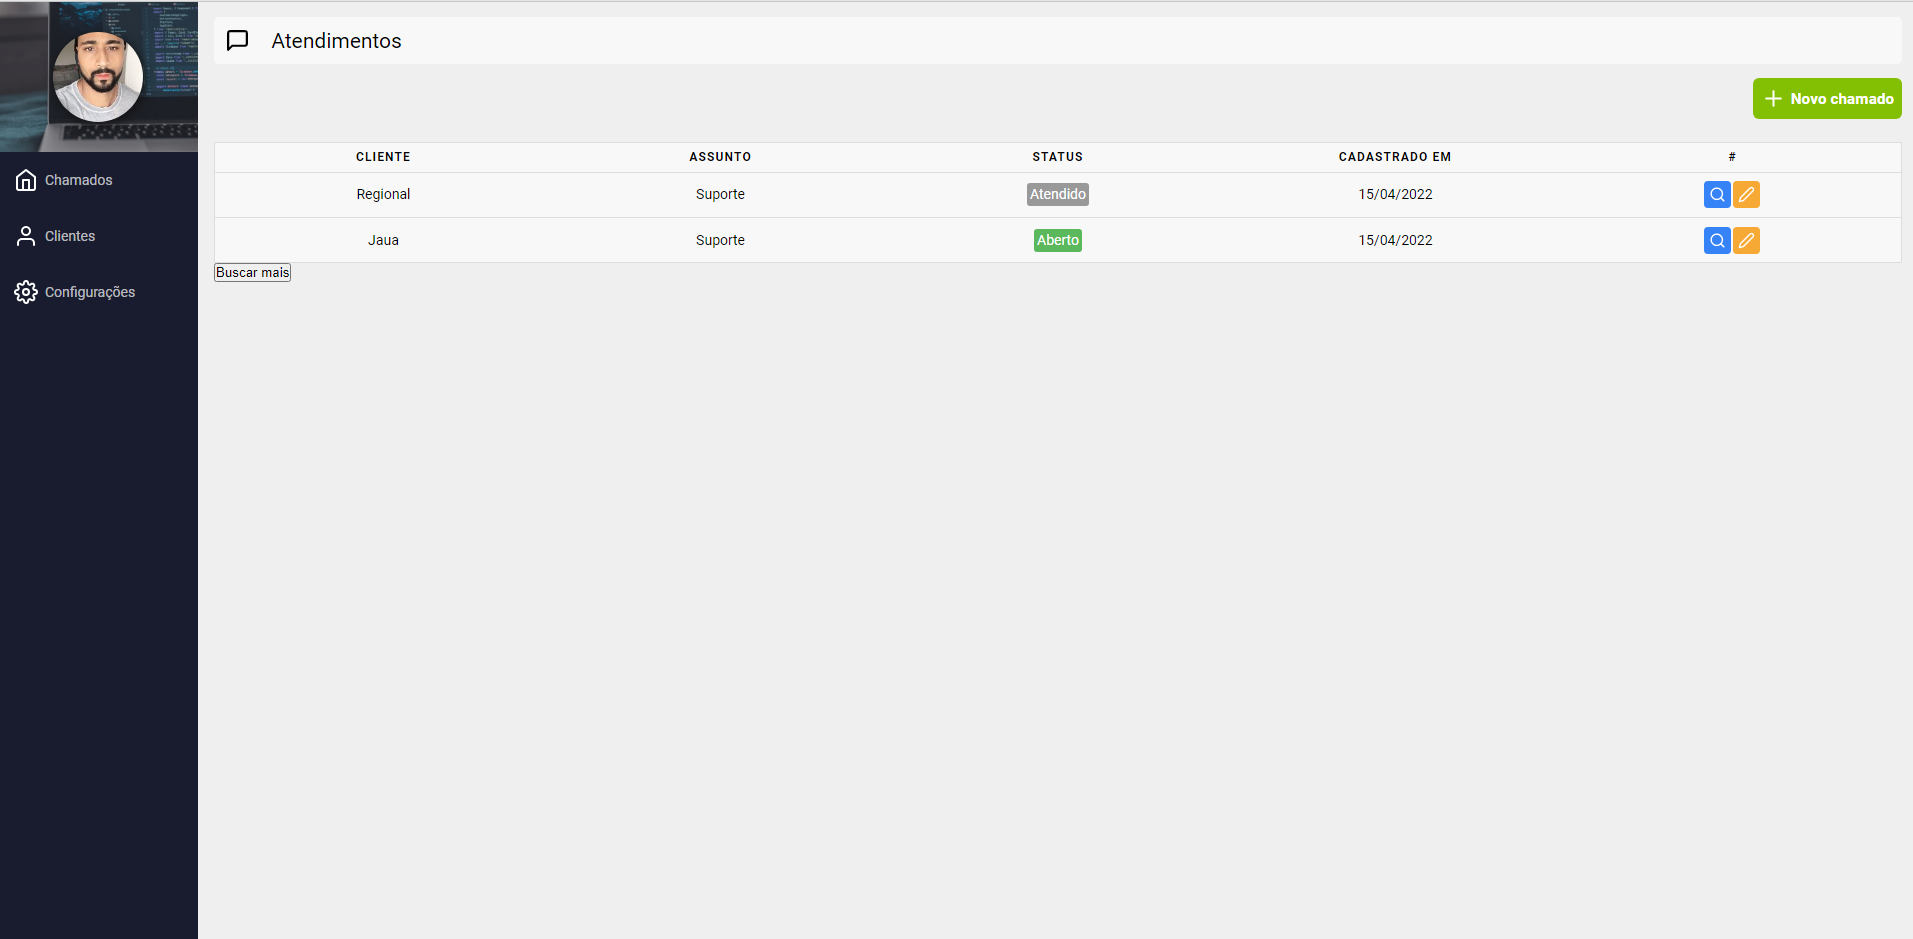Click the orange edit pencil on the Jaua row

coord(1745,240)
